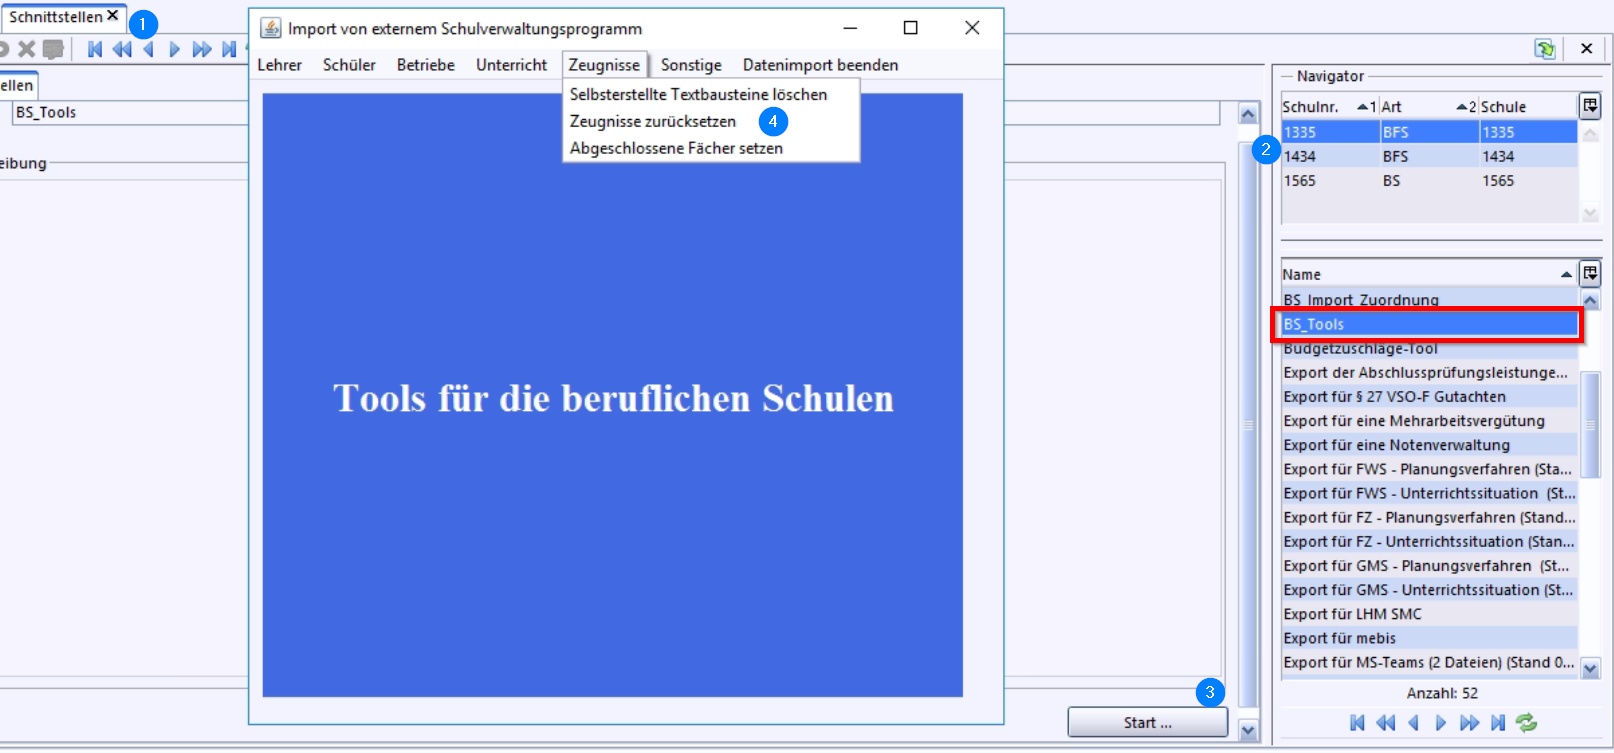The width and height of the screenshot is (1614, 753).
Task: Click the green export icon above Navigator
Action: (x=1545, y=48)
